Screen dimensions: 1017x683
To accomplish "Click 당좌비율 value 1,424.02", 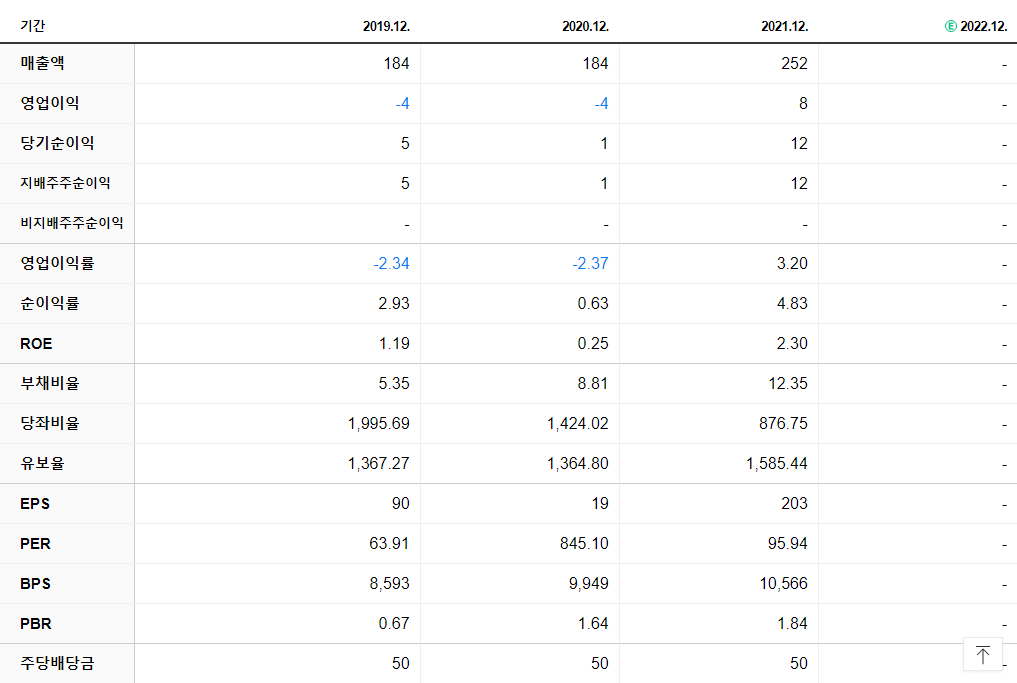I will pos(578,424).
